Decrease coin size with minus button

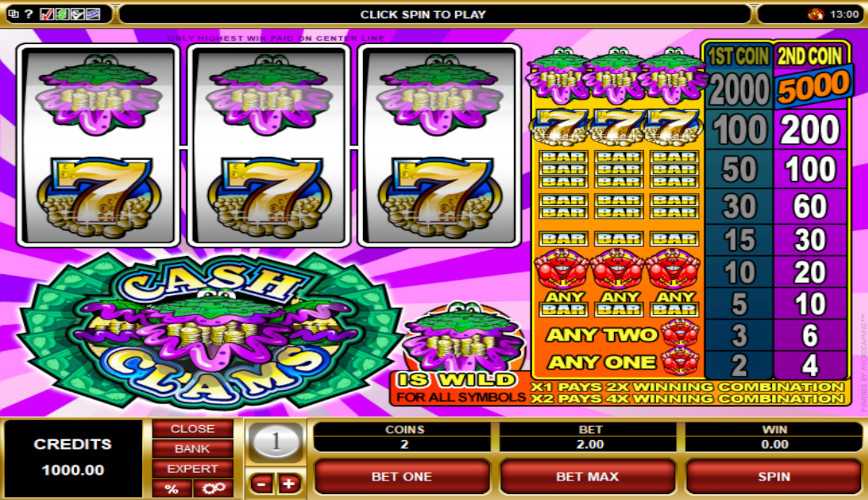[261, 484]
